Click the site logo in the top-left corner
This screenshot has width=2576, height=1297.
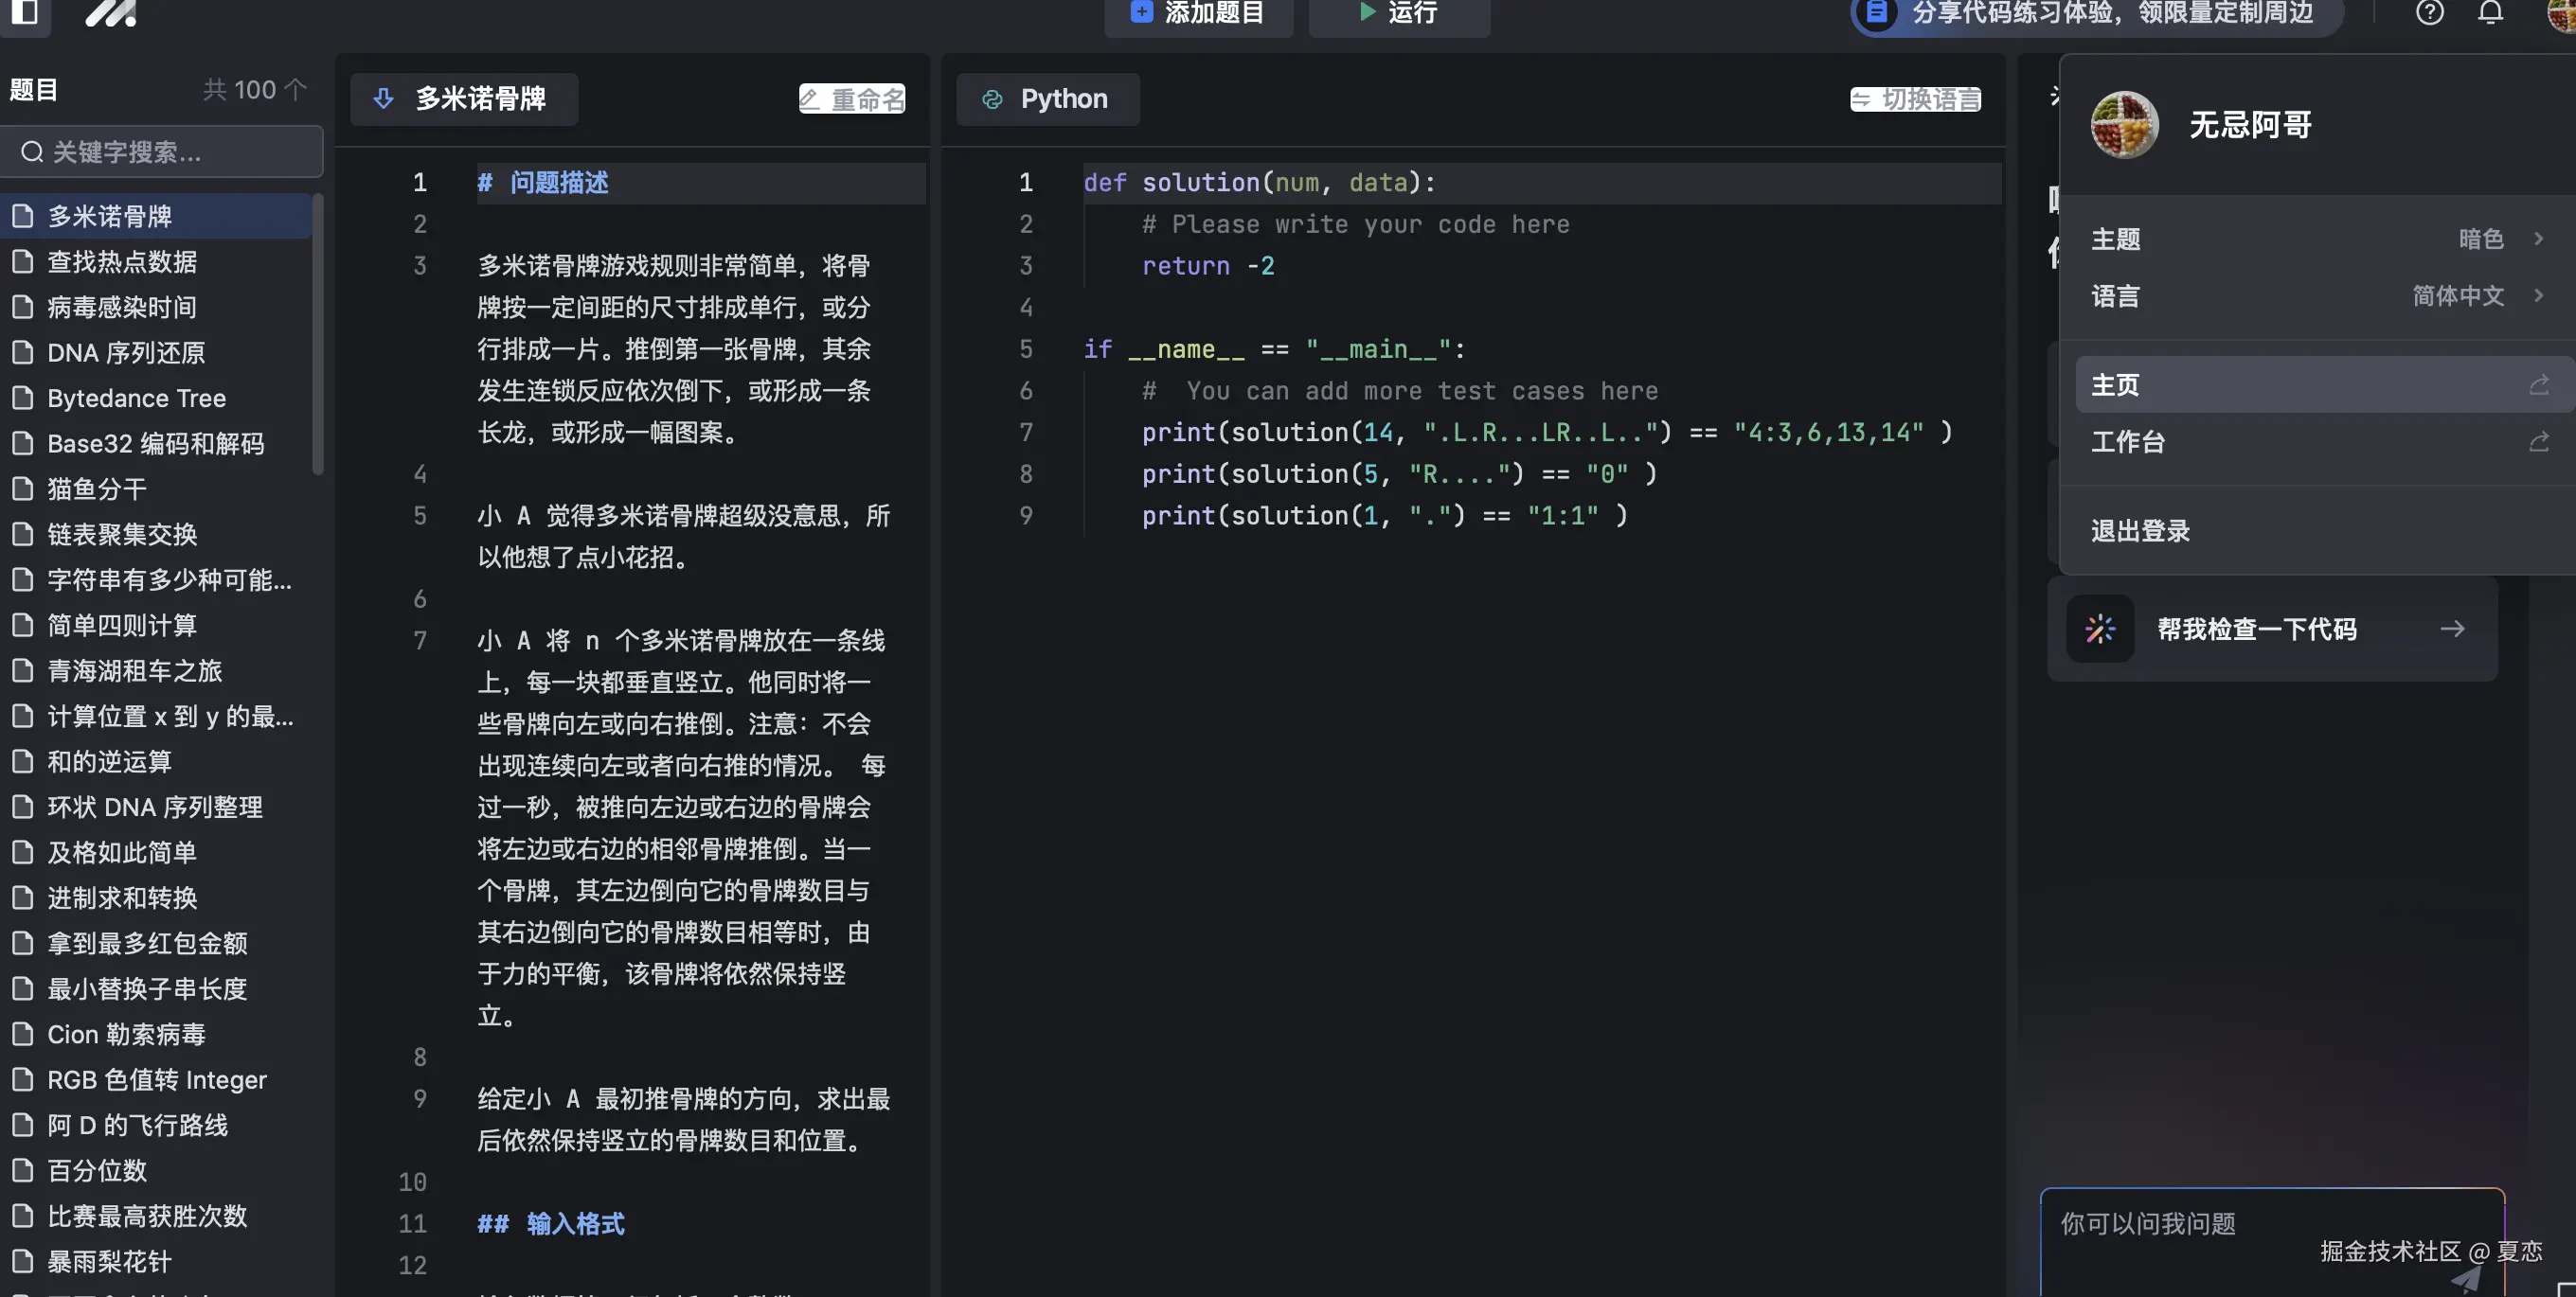coord(108,15)
